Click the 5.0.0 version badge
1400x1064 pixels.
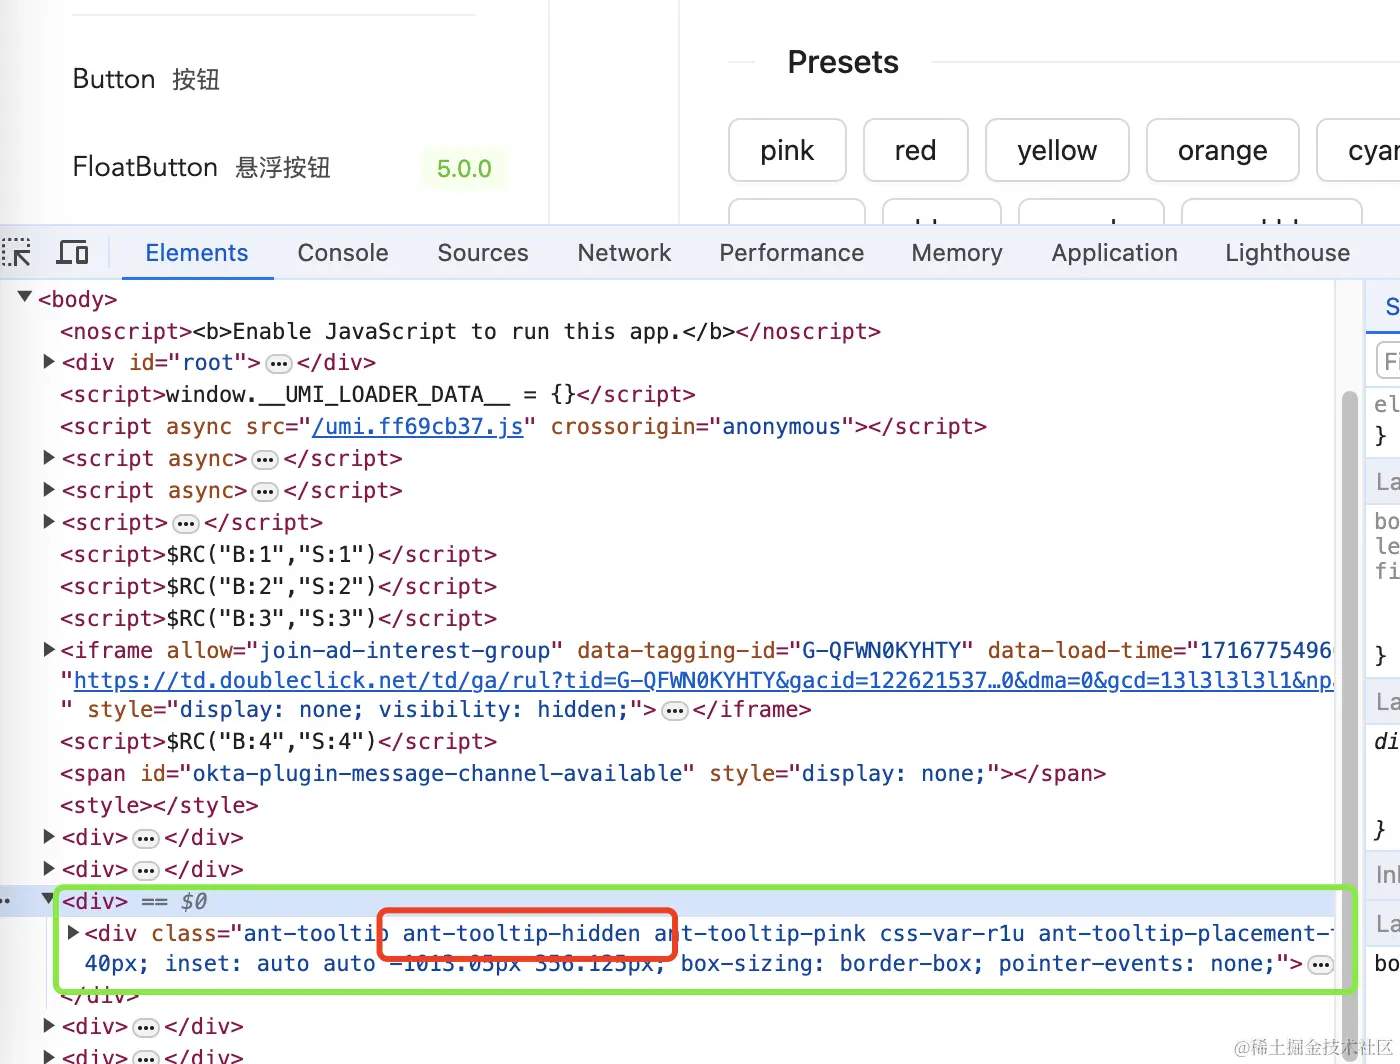tap(464, 168)
